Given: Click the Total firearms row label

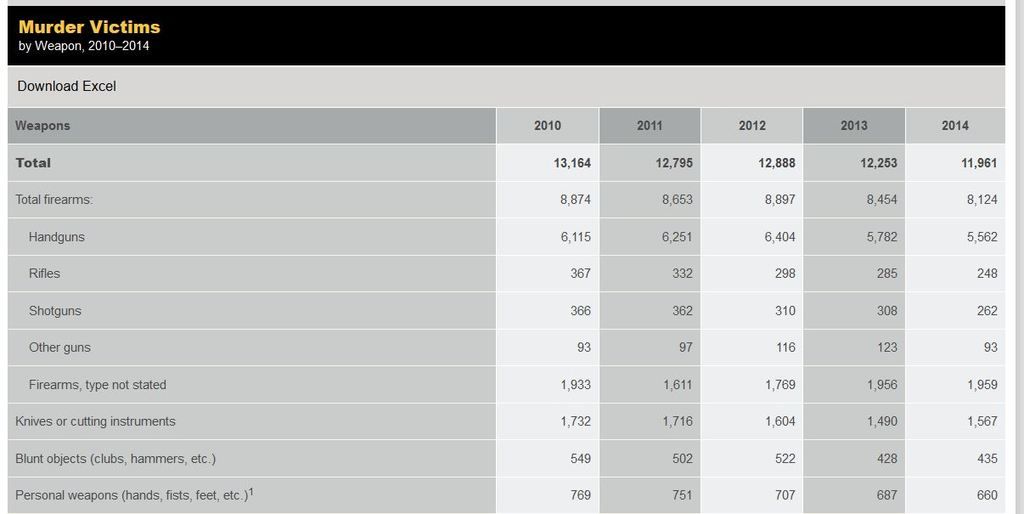Looking at the screenshot, I should pyautogui.click(x=54, y=200).
